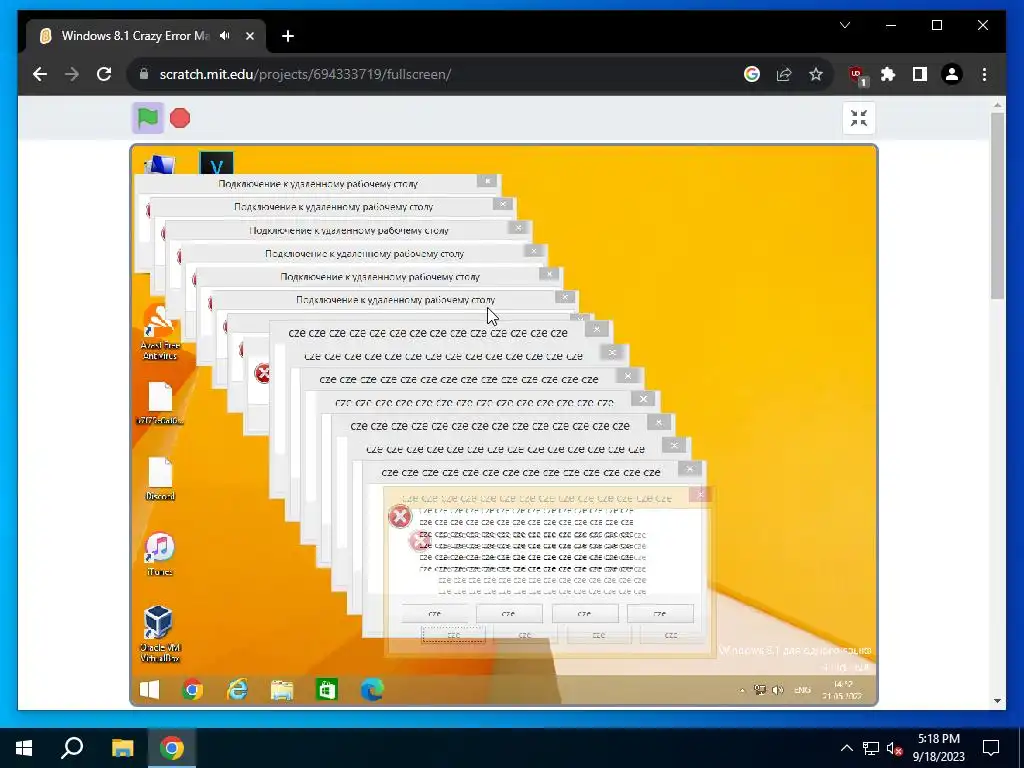Screen dimensions: 1024x768
Task: Click the address bar URL
Action: click(x=305, y=74)
